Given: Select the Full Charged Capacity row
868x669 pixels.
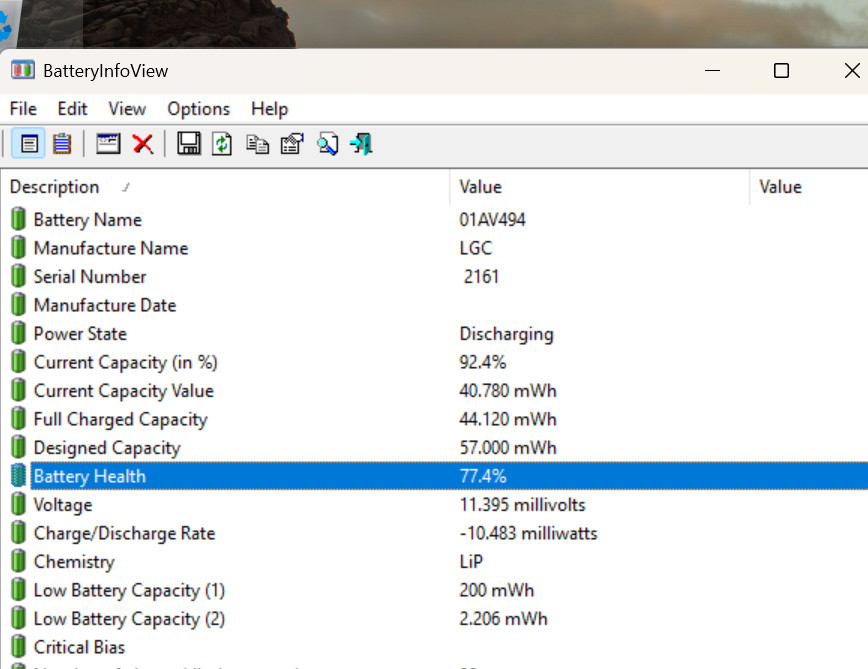Looking at the screenshot, I should 120,419.
